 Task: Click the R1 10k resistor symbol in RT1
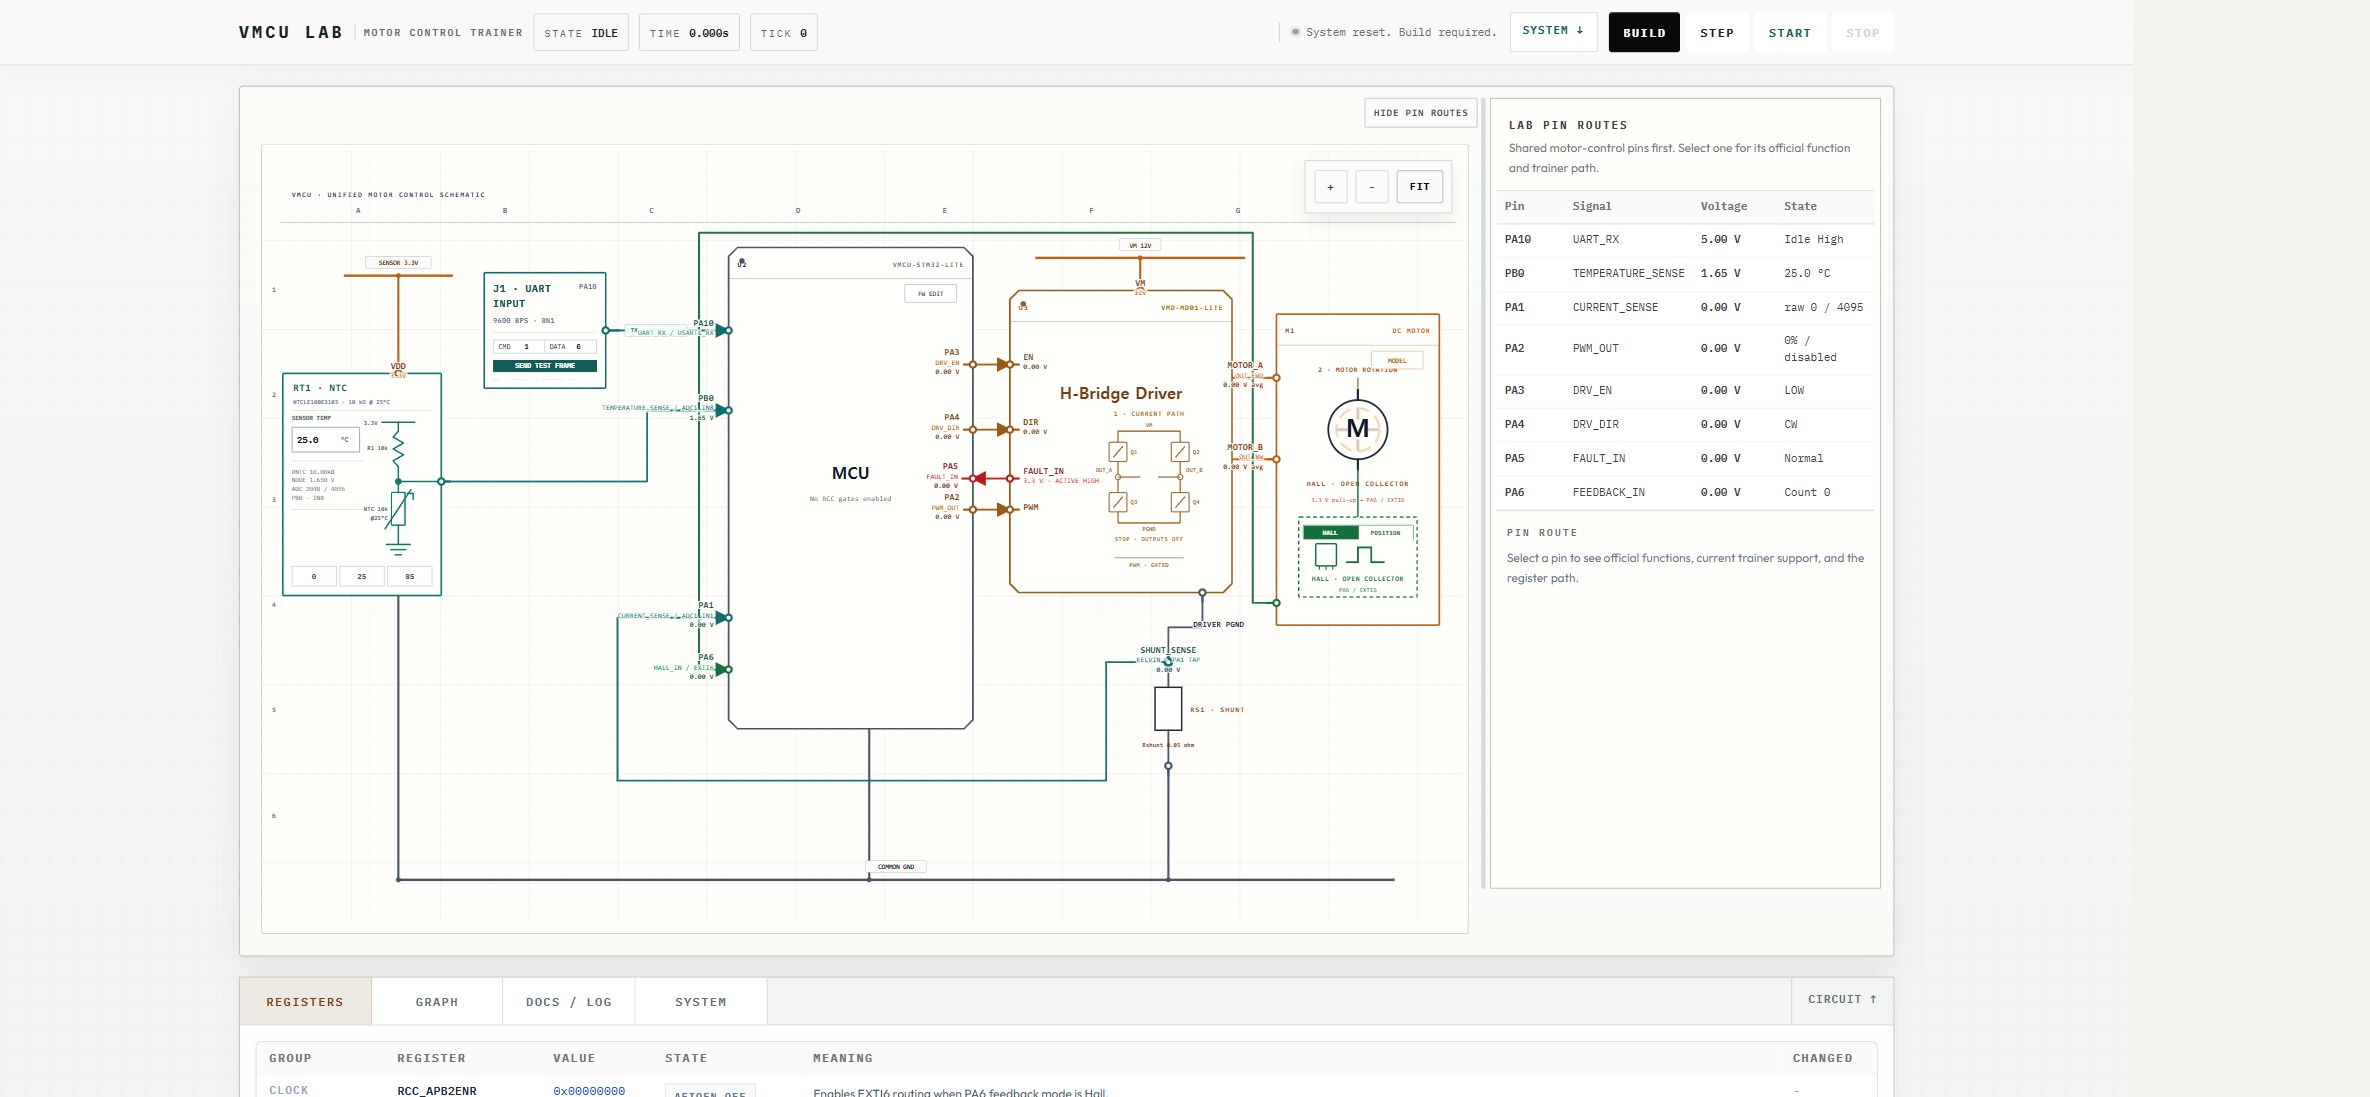coord(398,448)
